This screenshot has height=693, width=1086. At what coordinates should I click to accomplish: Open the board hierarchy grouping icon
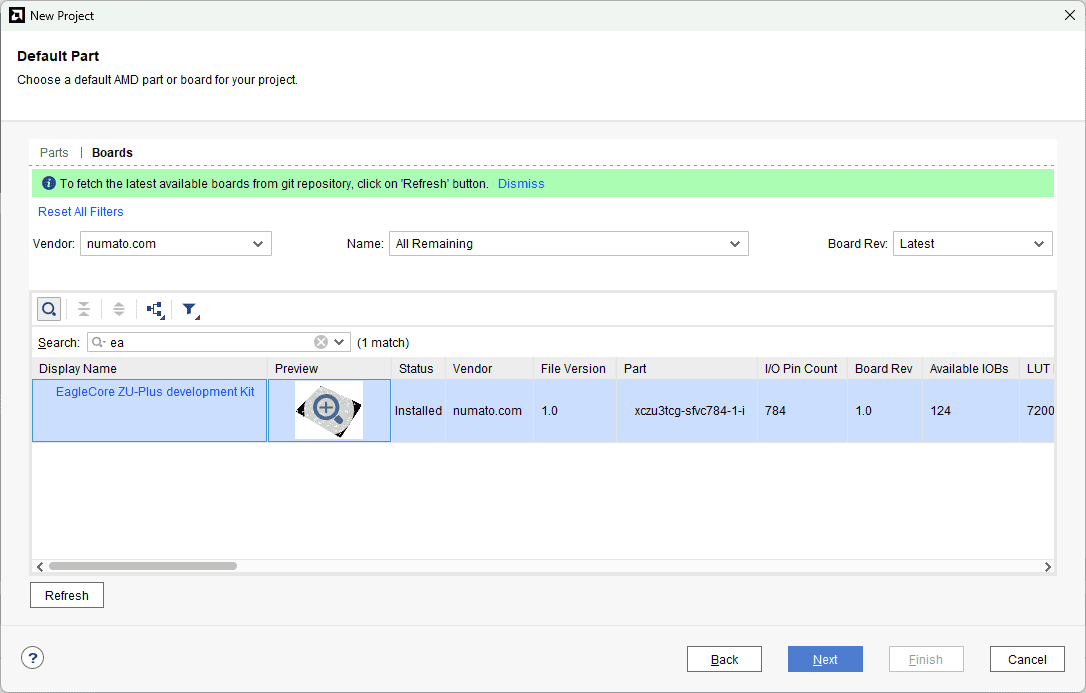155,310
